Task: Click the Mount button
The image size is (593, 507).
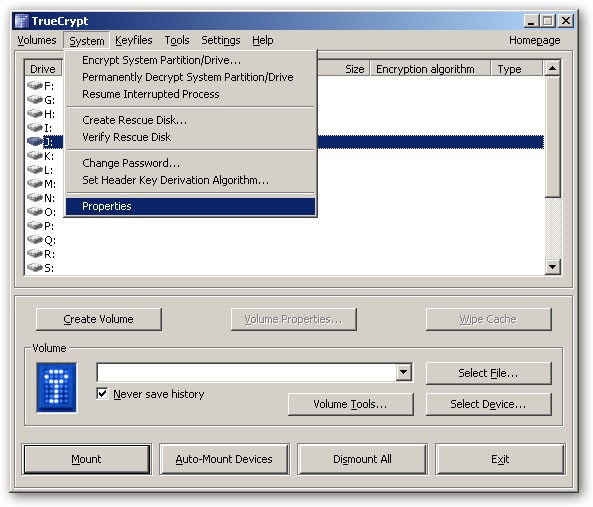Action: point(87,459)
